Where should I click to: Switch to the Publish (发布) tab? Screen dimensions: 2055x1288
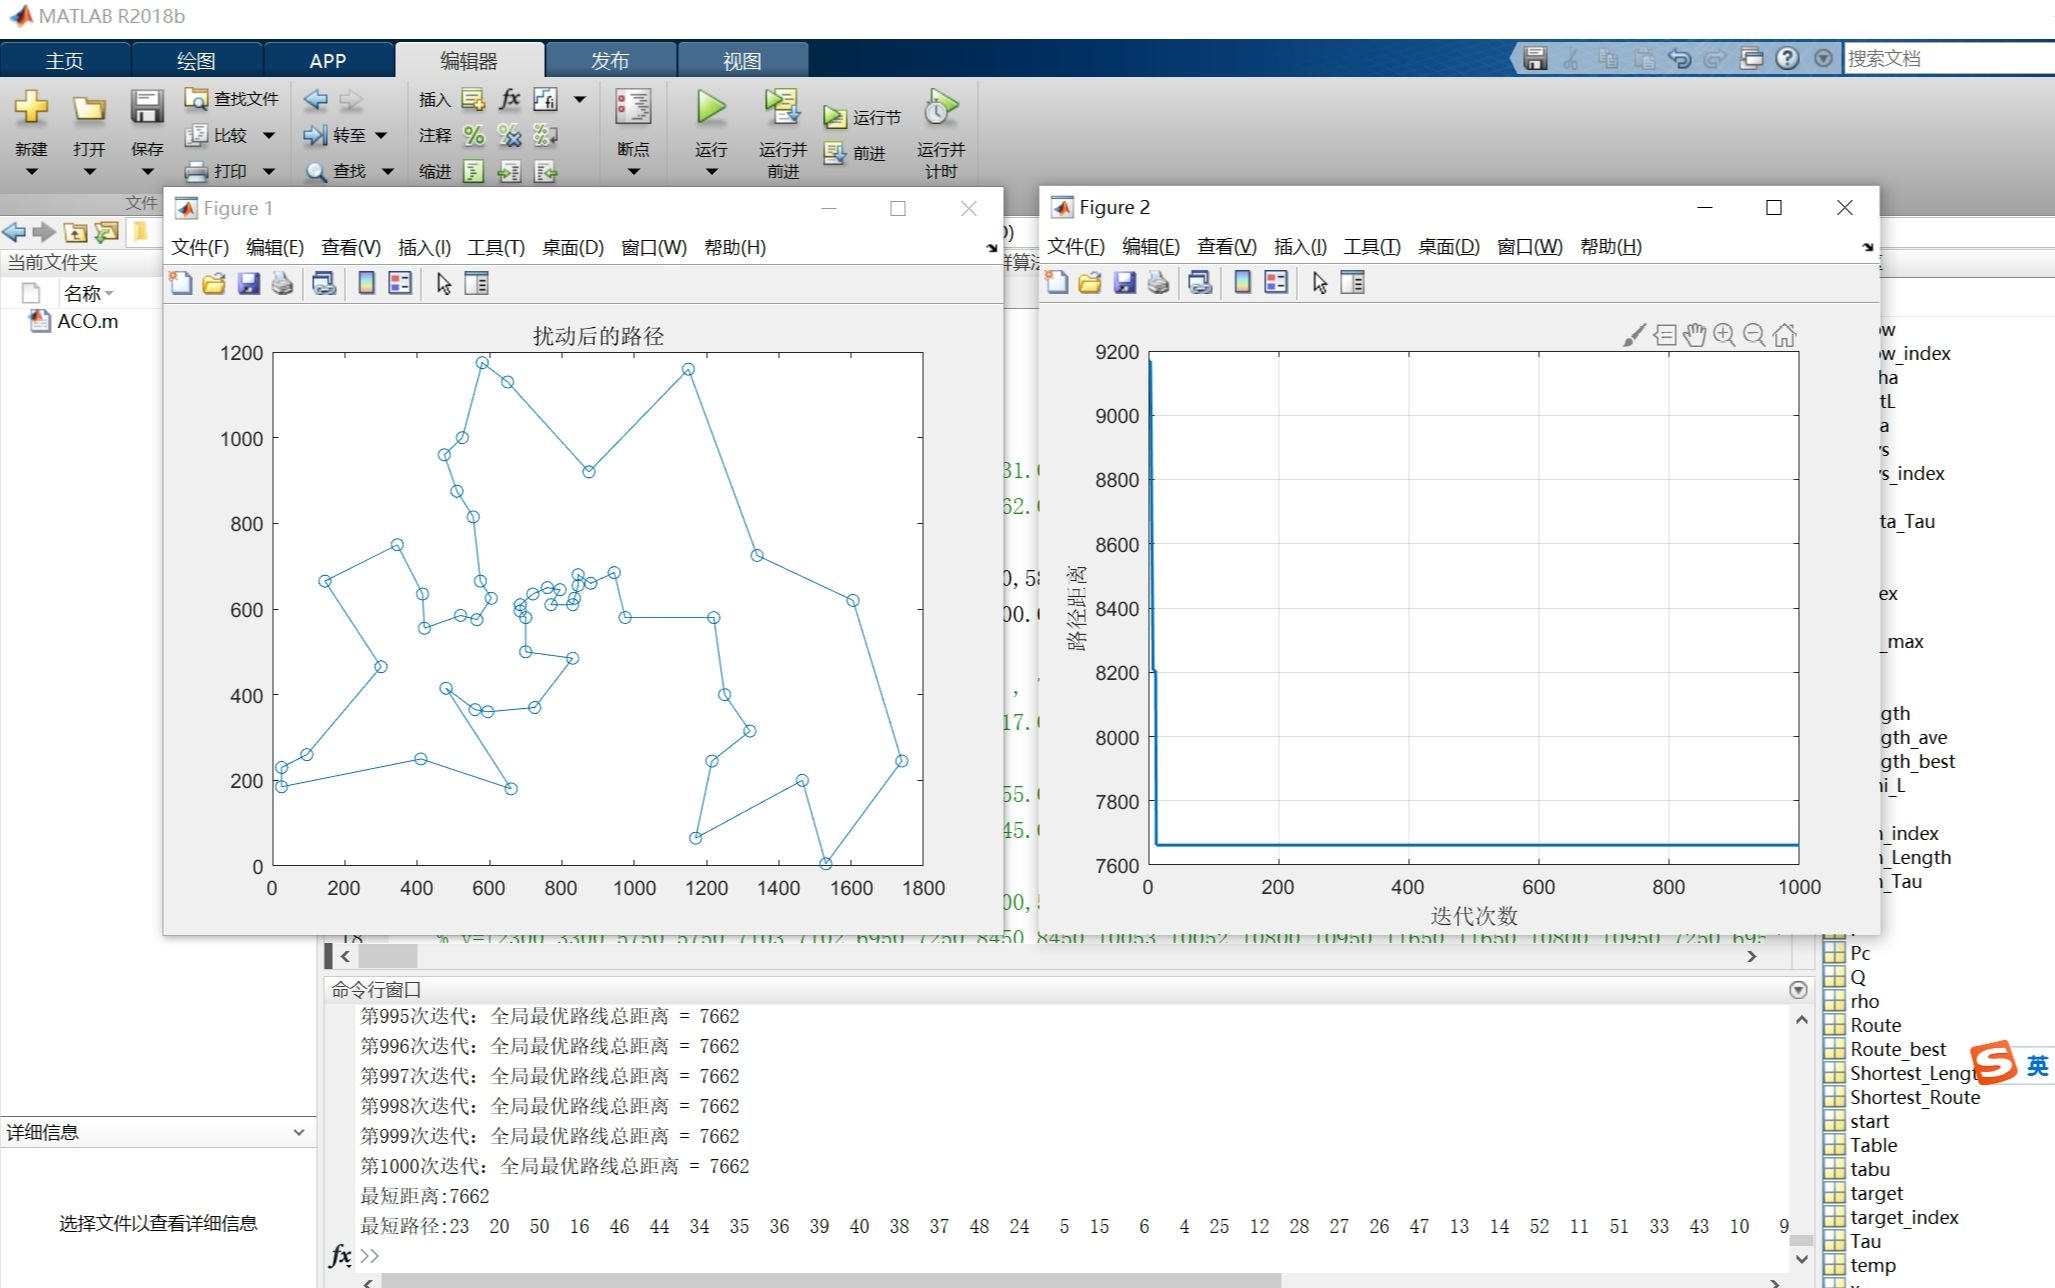tap(610, 60)
